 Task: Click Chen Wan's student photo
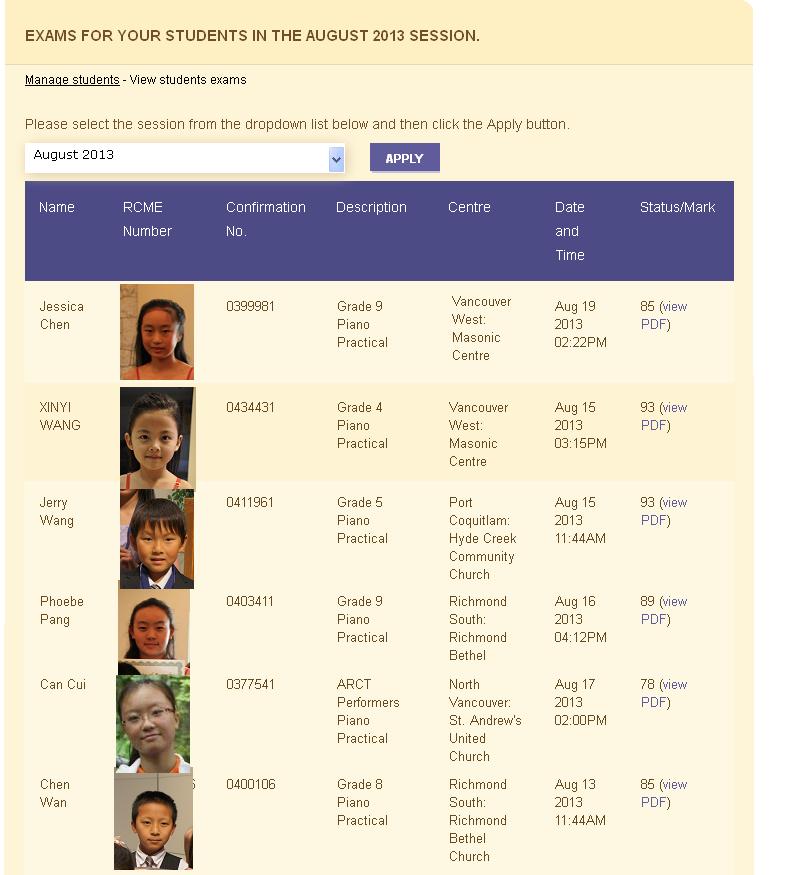(153, 820)
